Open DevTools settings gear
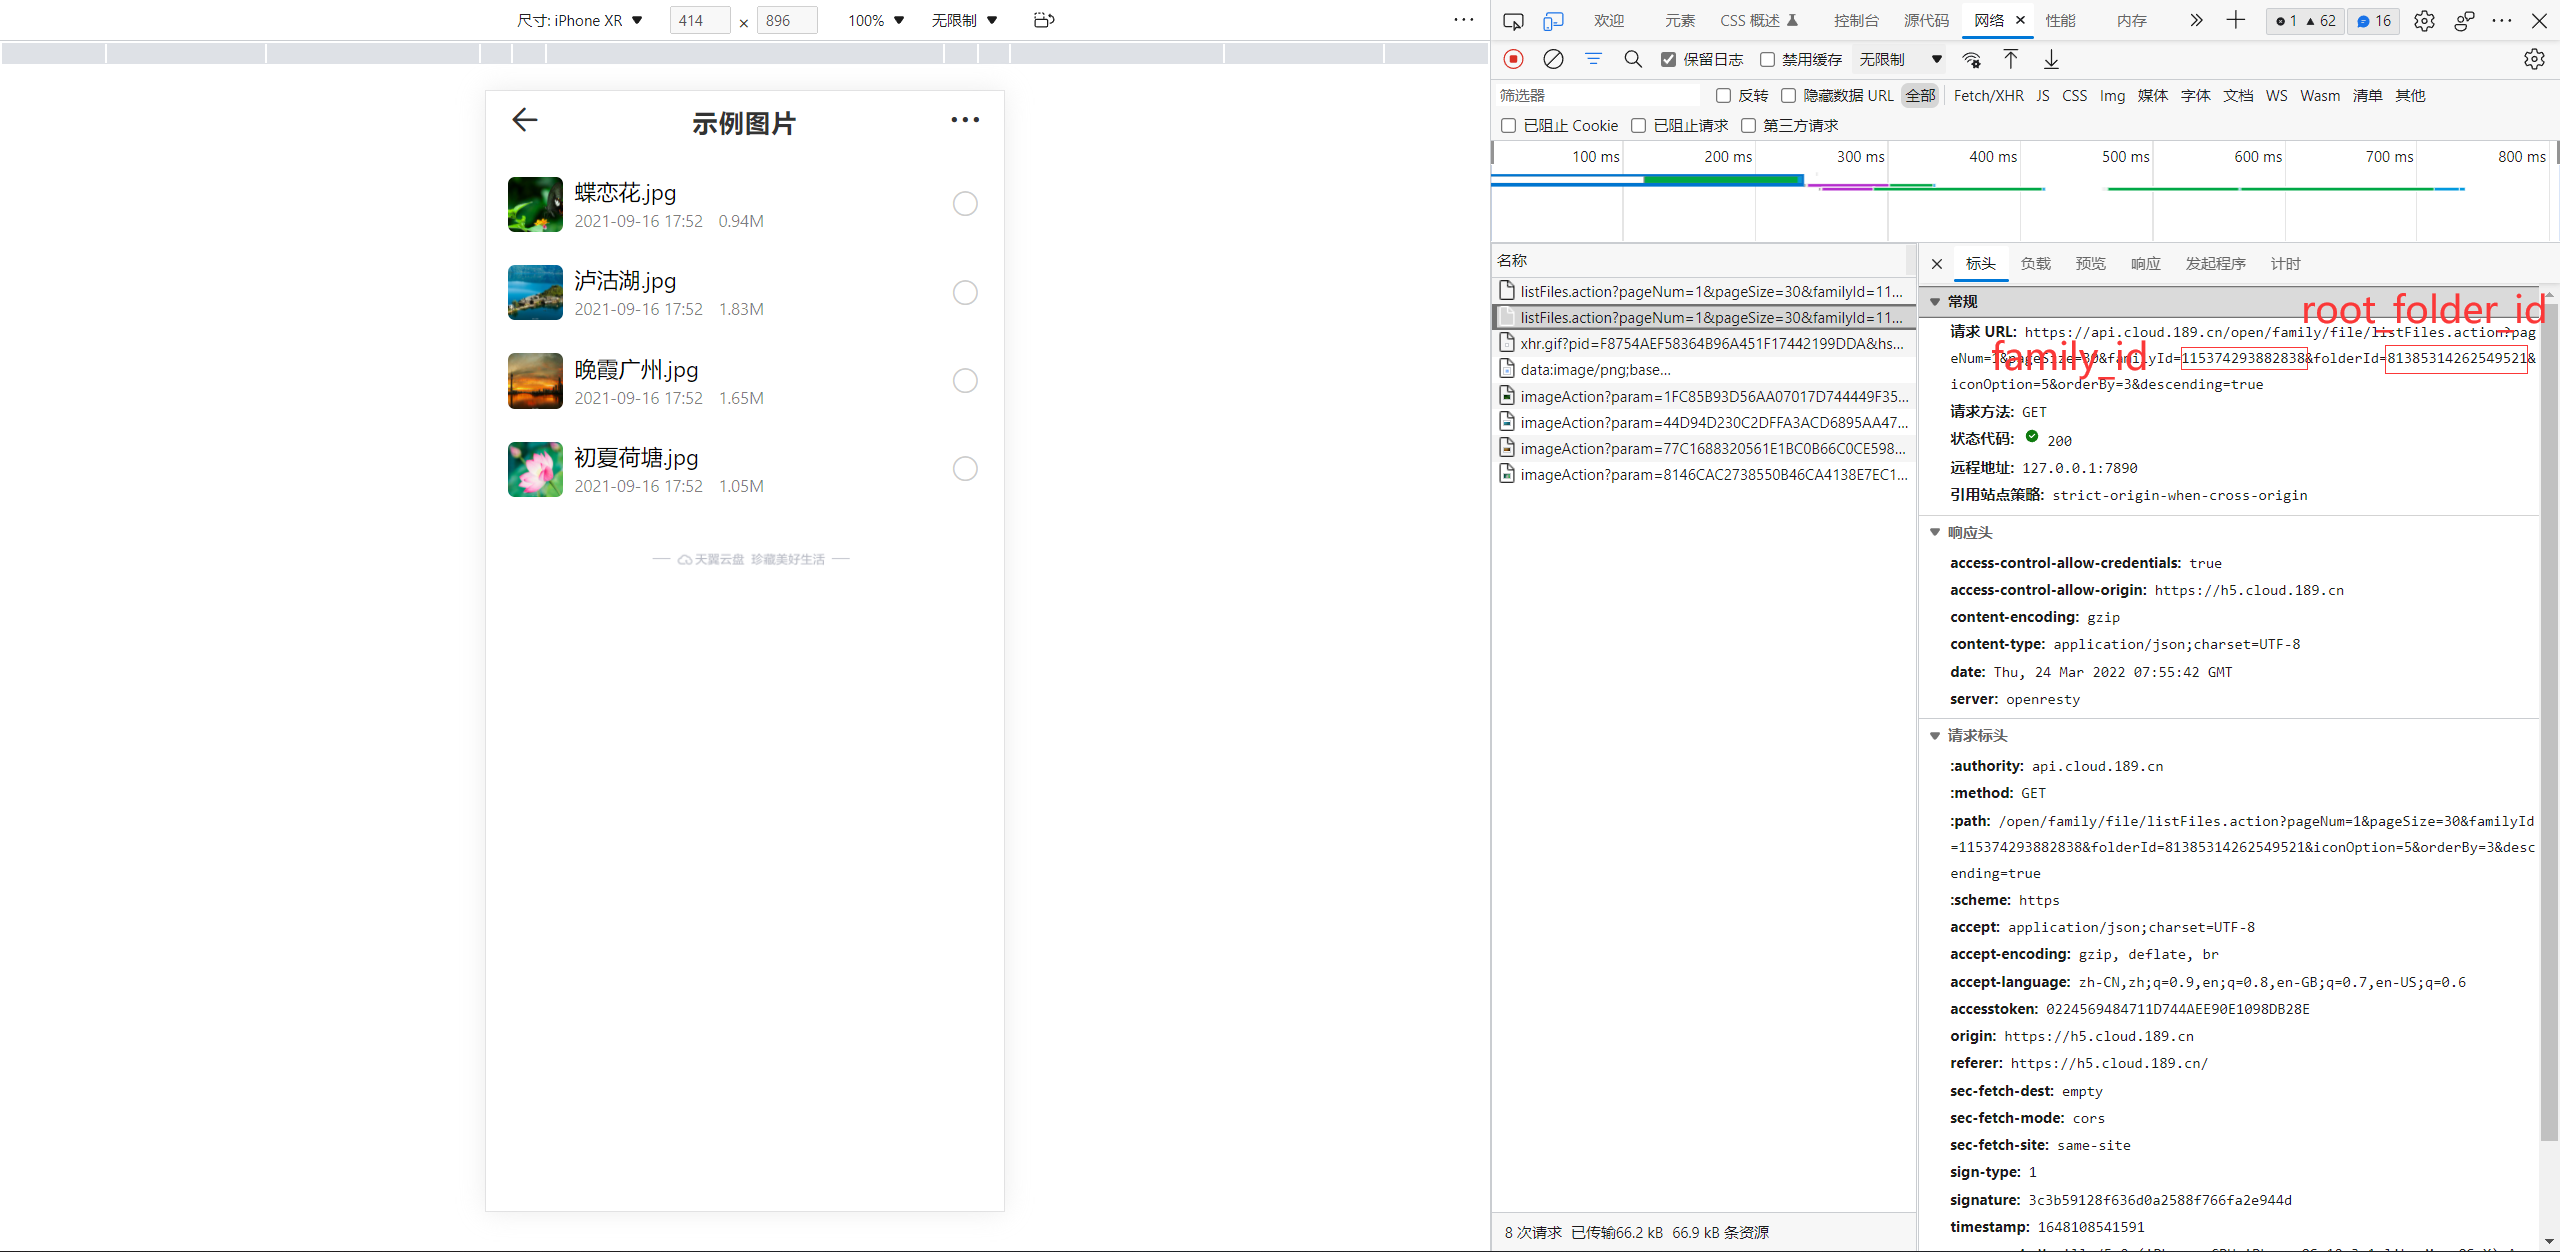The image size is (2560, 1252). pyautogui.click(x=2424, y=20)
